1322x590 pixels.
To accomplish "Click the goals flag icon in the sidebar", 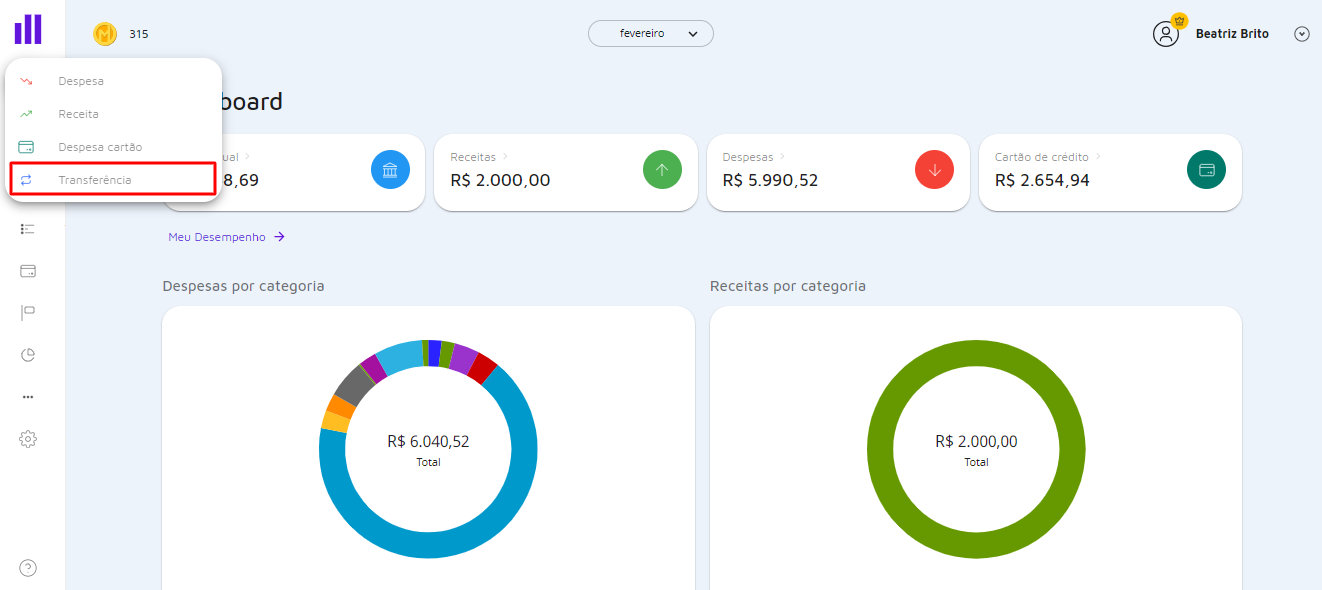I will pos(27,312).
